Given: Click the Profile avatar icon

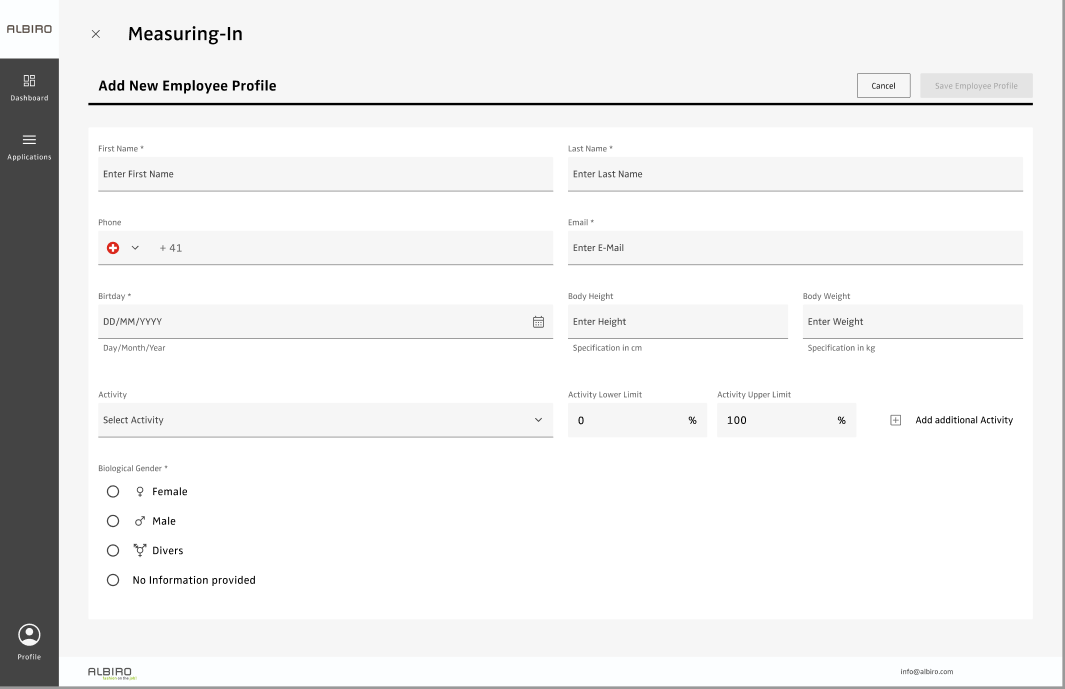Looking at the screenshot, I should [x=29, y=634].
